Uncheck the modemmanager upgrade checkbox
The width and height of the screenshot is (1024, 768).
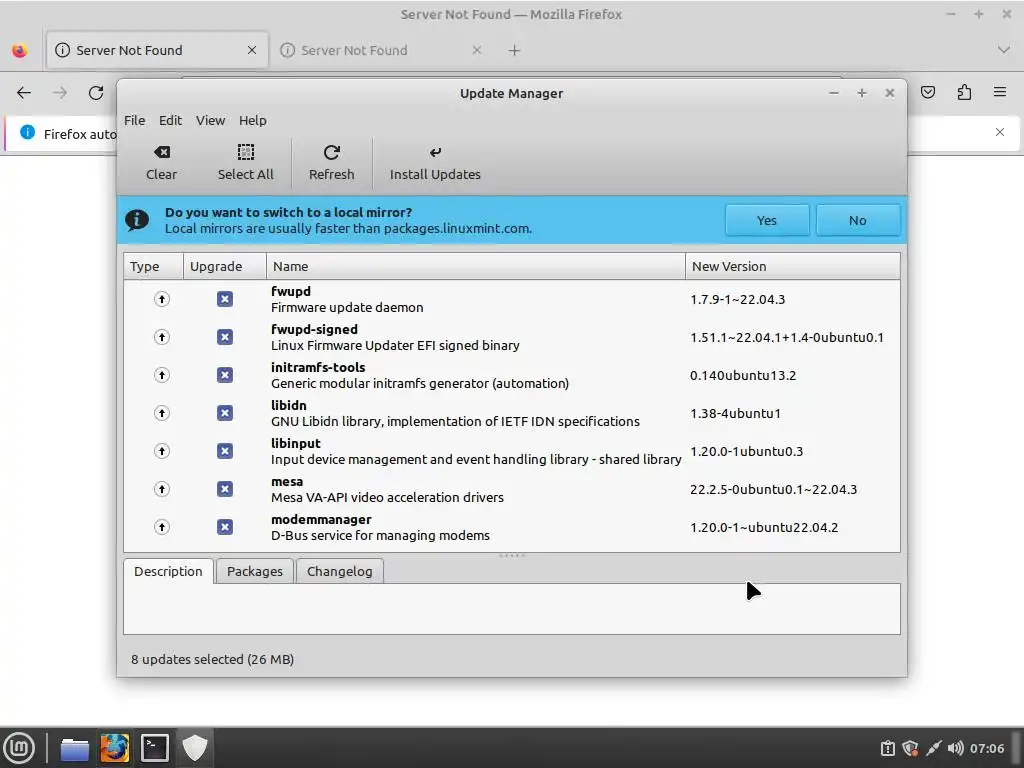point(225,527)
